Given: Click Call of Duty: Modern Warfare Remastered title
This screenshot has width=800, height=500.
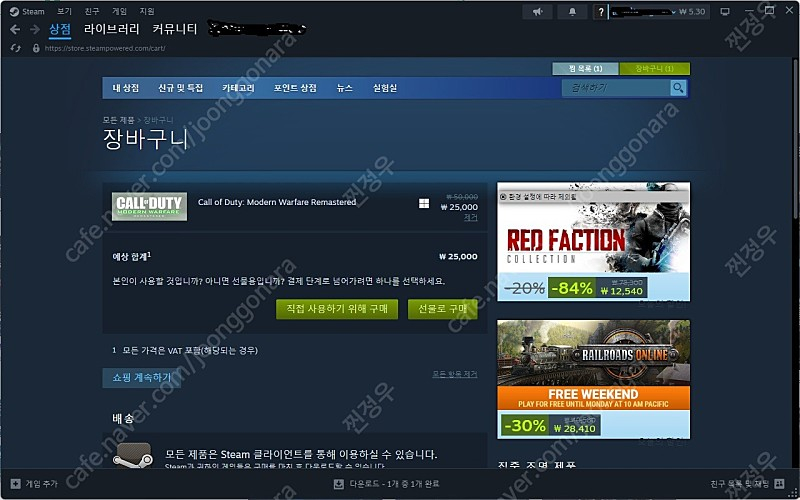Looking at the screenshot, I should pos(277,202).
